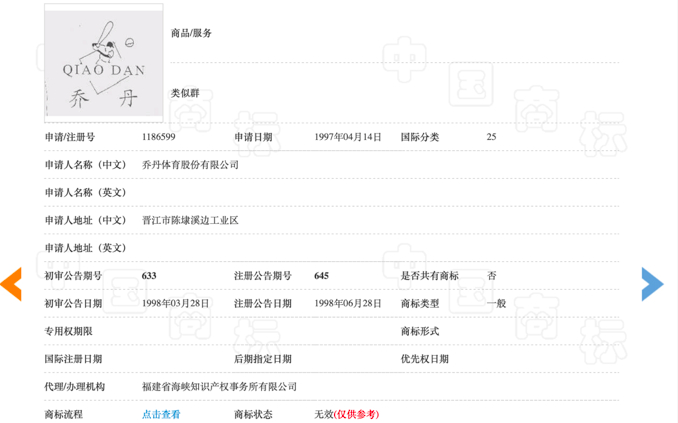The width and height of the screenshot is (678, 423).
Task: Select the 商标流程 label
Action: pyautogui.click(x=64, y=414)
